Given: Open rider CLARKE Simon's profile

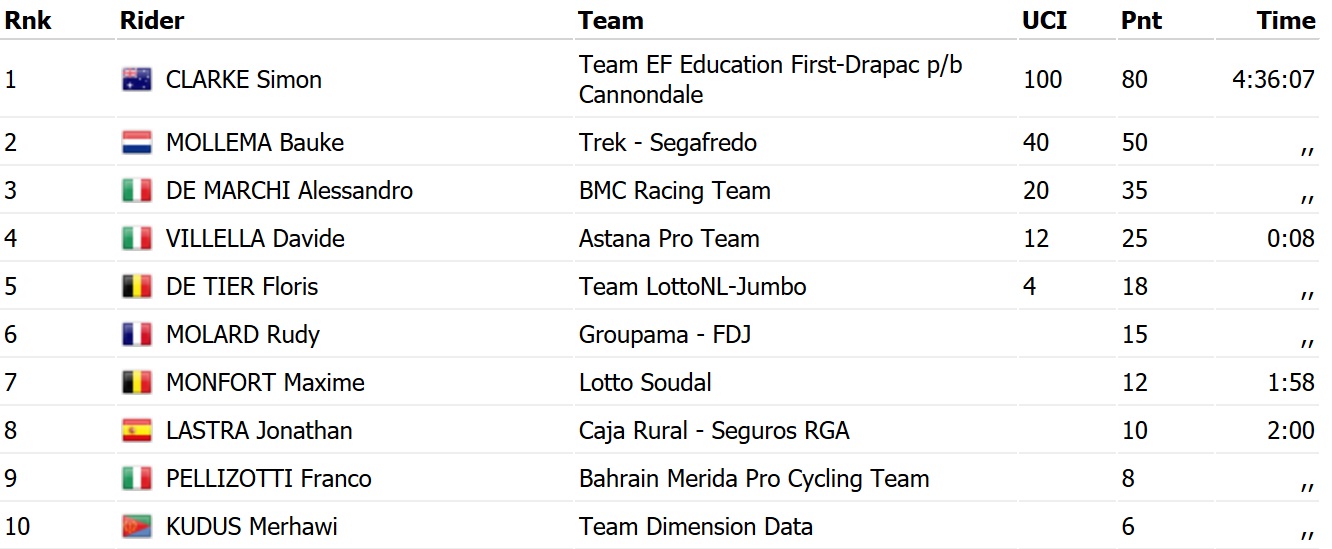Looking at the screenshot, I should click(x=243, y=80).
